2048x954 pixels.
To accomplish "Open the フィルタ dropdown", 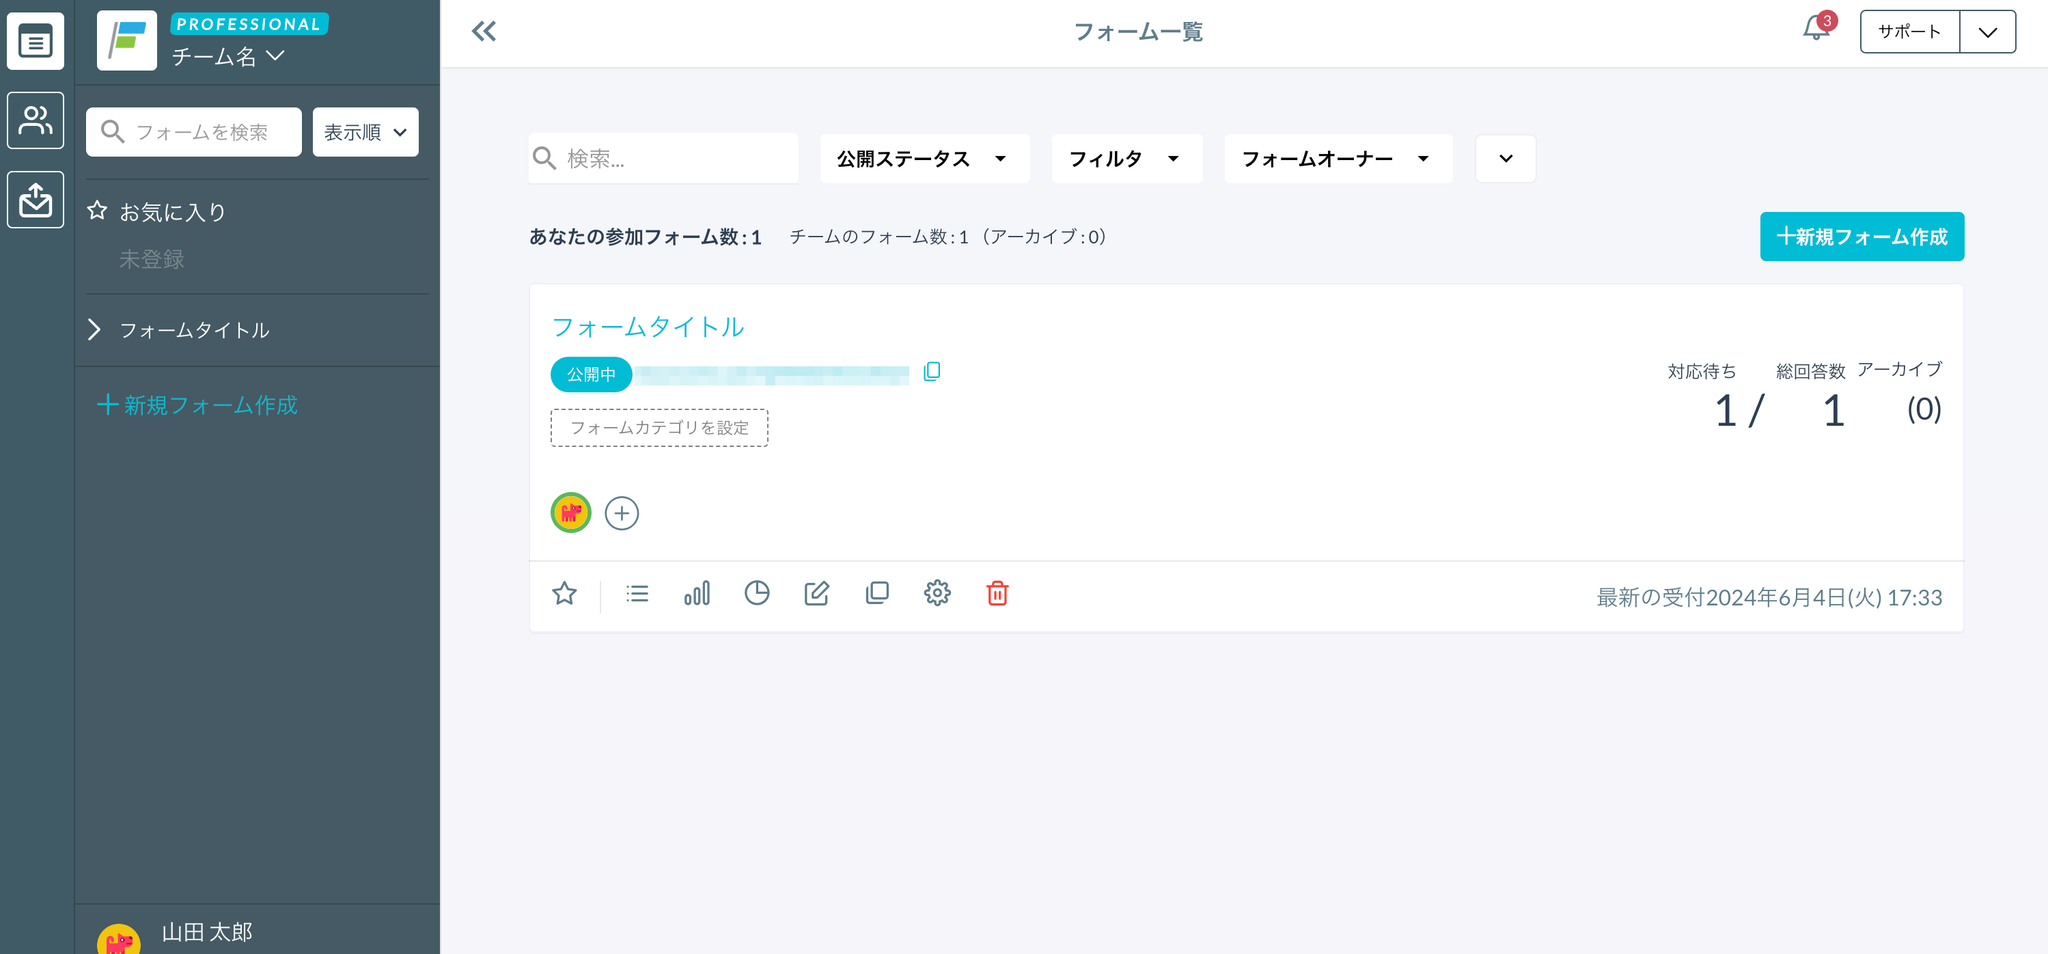I will click(x=1127, y=159).
